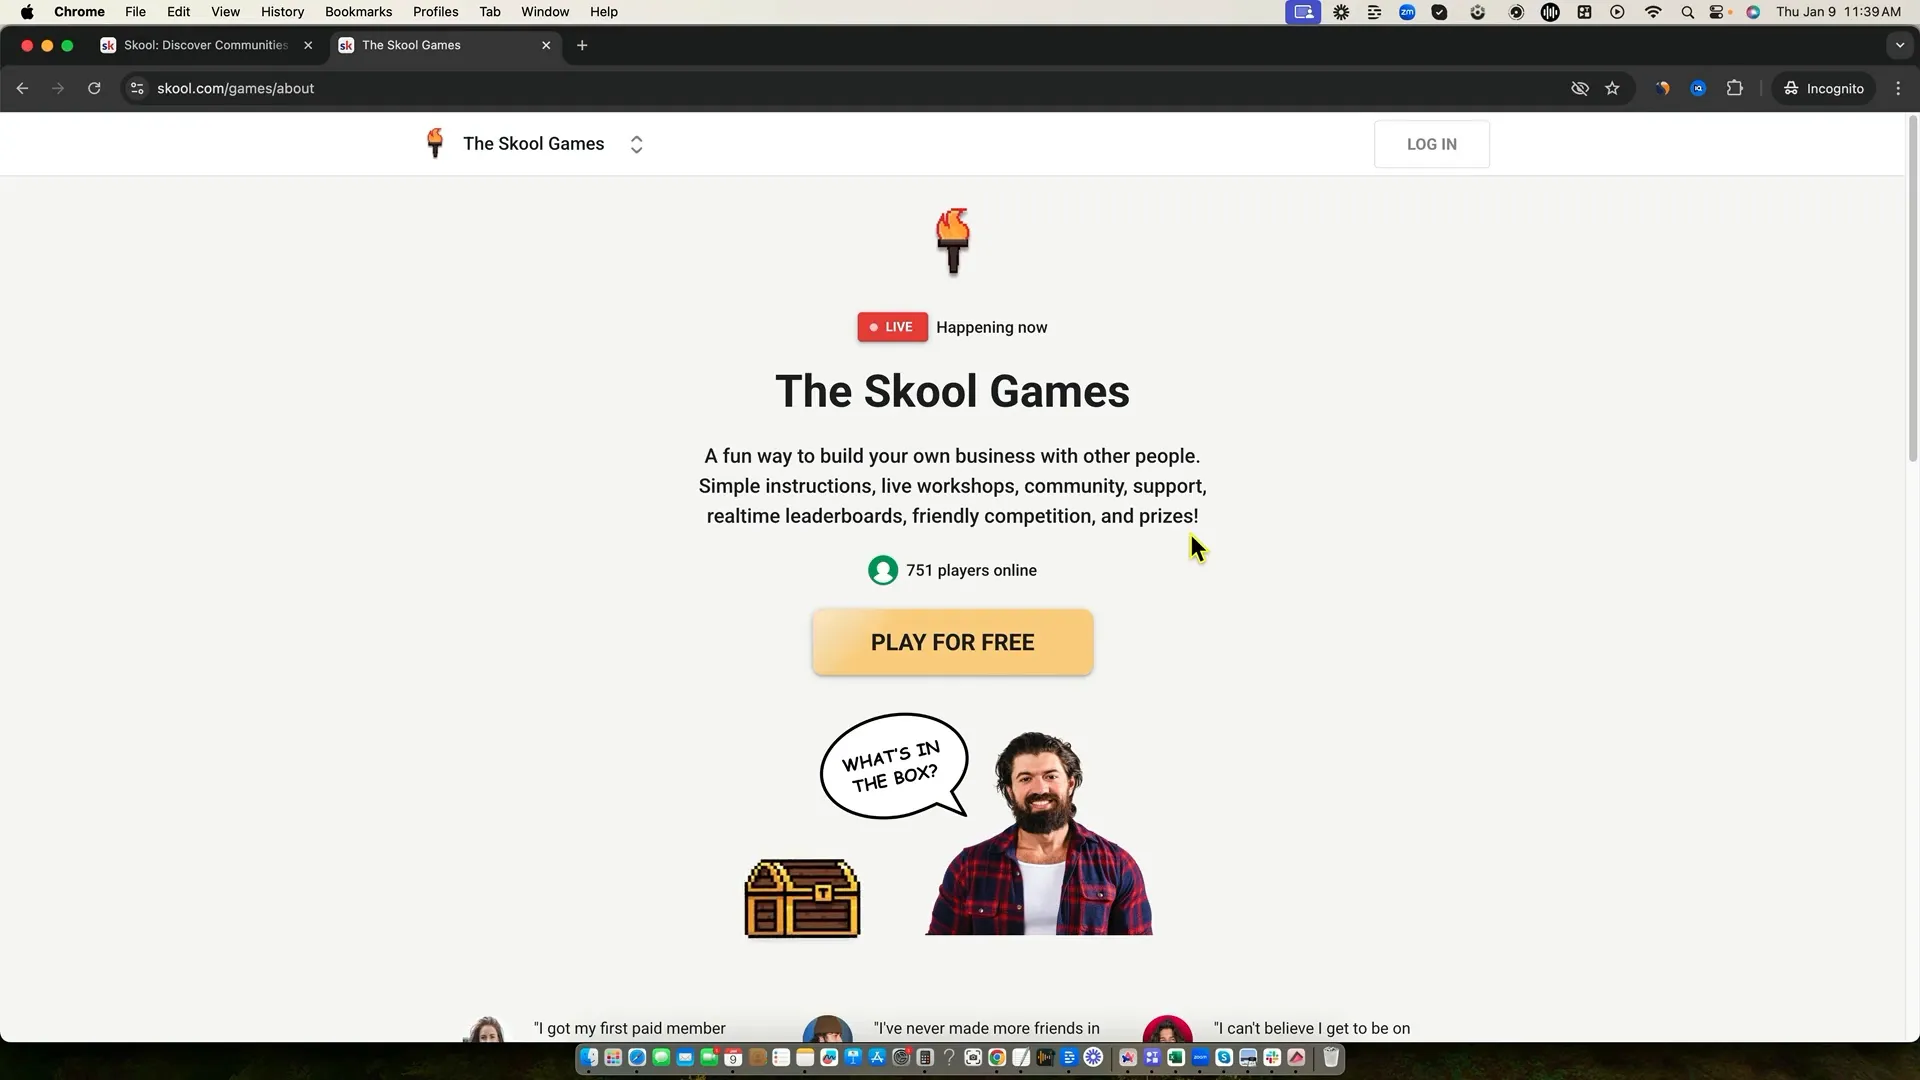Open macOS Control Center toggles icon
The width and height of the screenshot is (1920, 1080).
point(1718,12)
